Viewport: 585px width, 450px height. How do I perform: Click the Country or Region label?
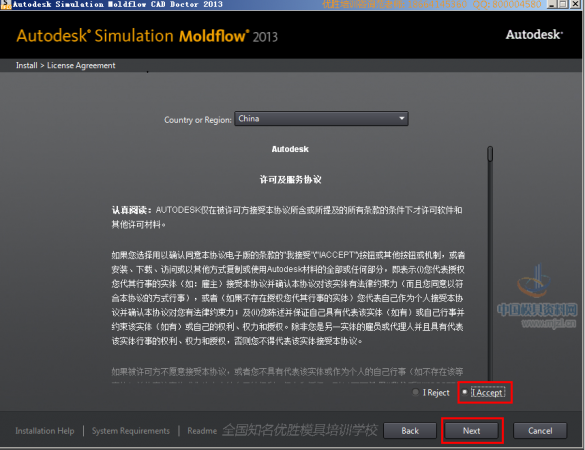(x=198, y=120)
